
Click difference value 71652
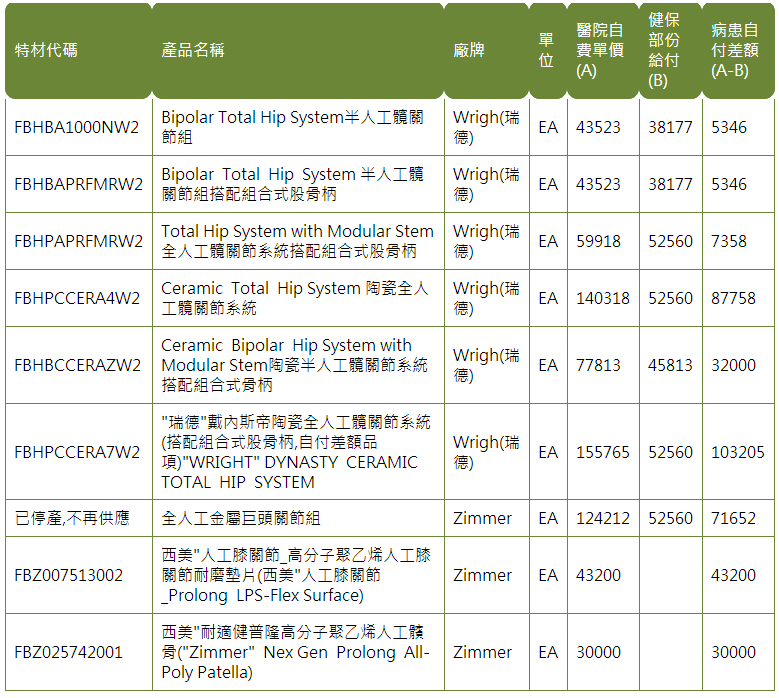click(x=733, y=518)
